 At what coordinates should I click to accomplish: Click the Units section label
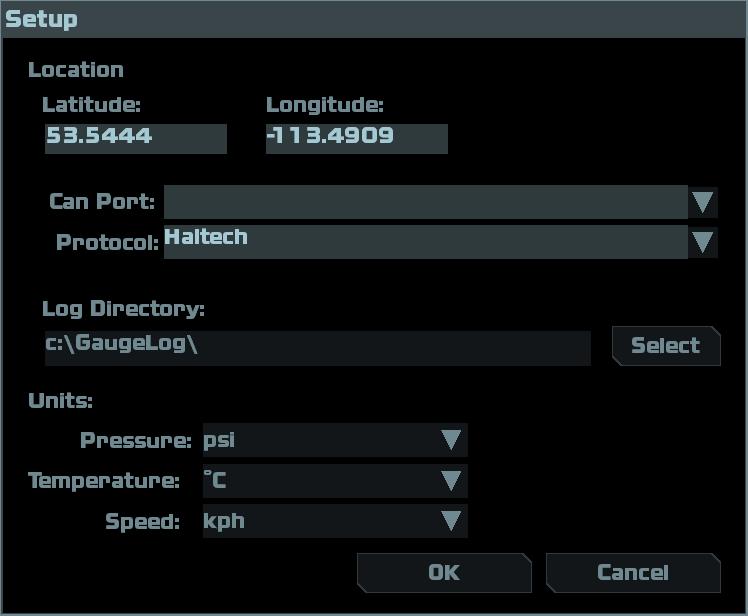click(x=60, y=401)
